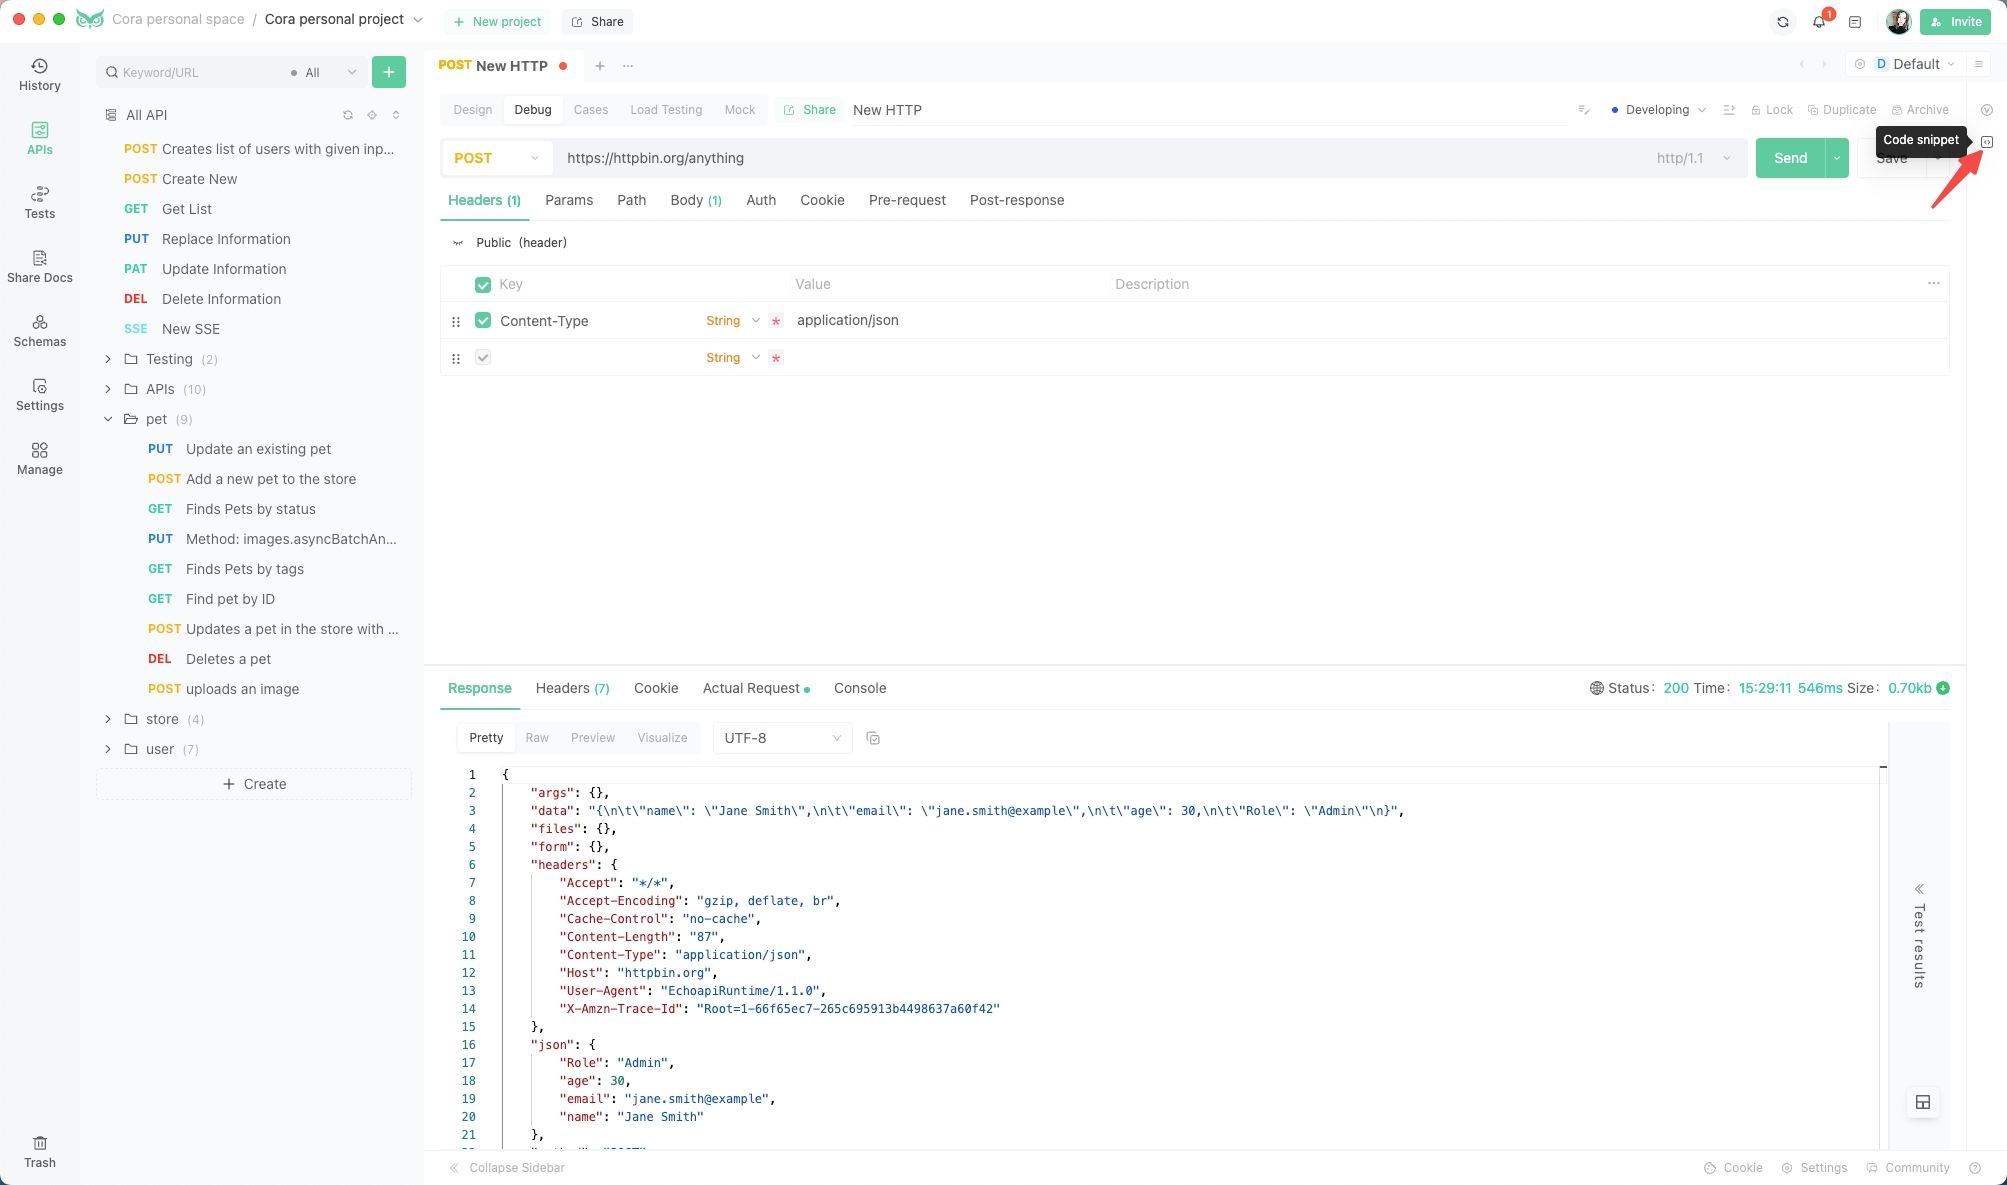Open the Code snippet panel icon
This screenshot has width=2007, height=1185.
tap(1987, 142)
